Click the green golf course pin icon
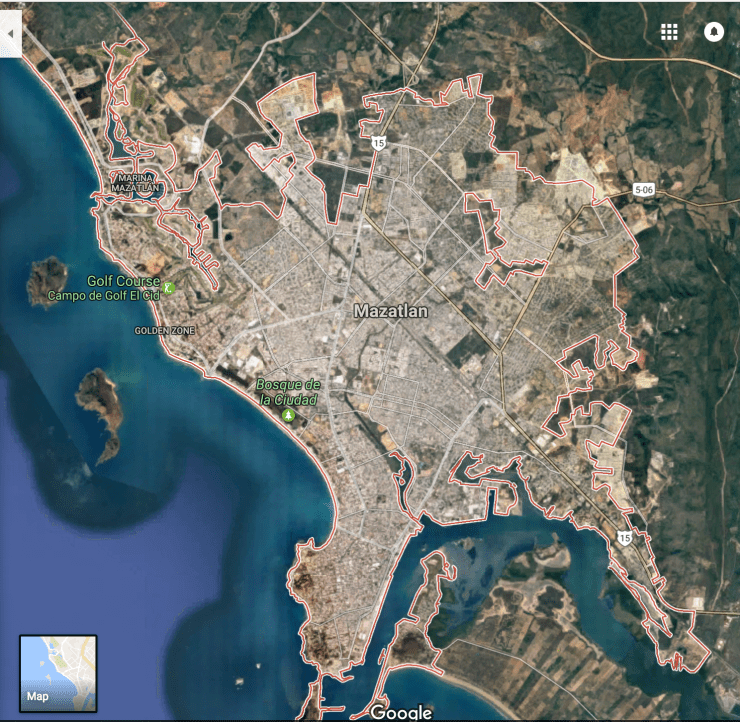This screenshot has height=722, width=740. click(168, 288)
